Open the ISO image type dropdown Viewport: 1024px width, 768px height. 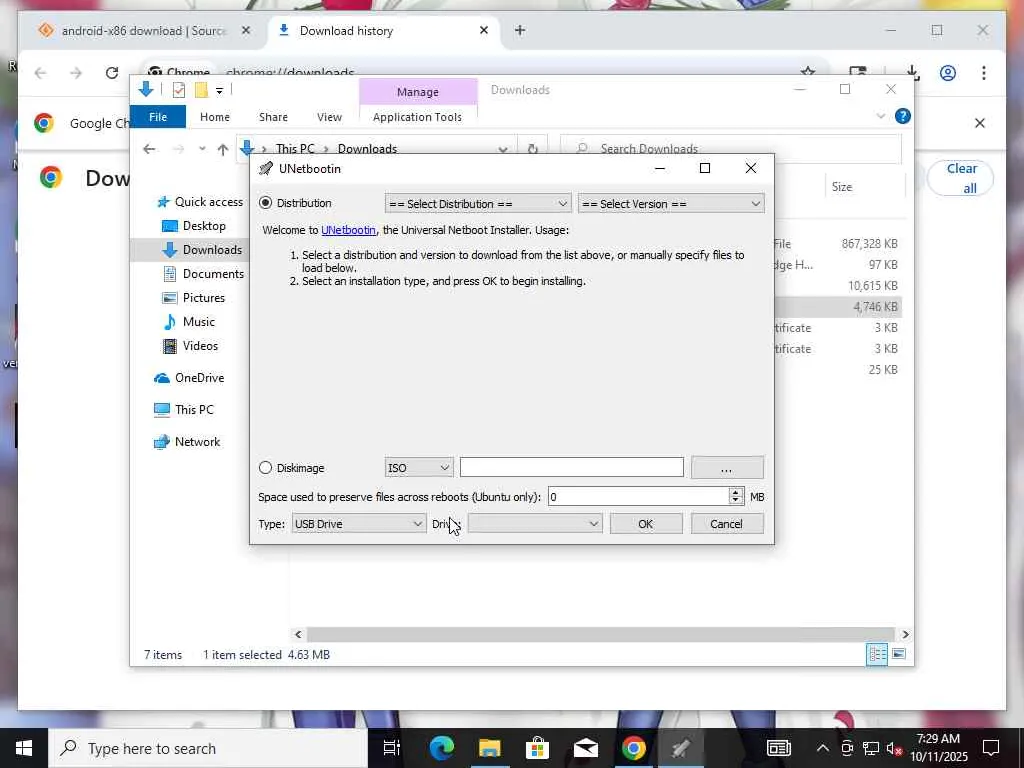419,468
